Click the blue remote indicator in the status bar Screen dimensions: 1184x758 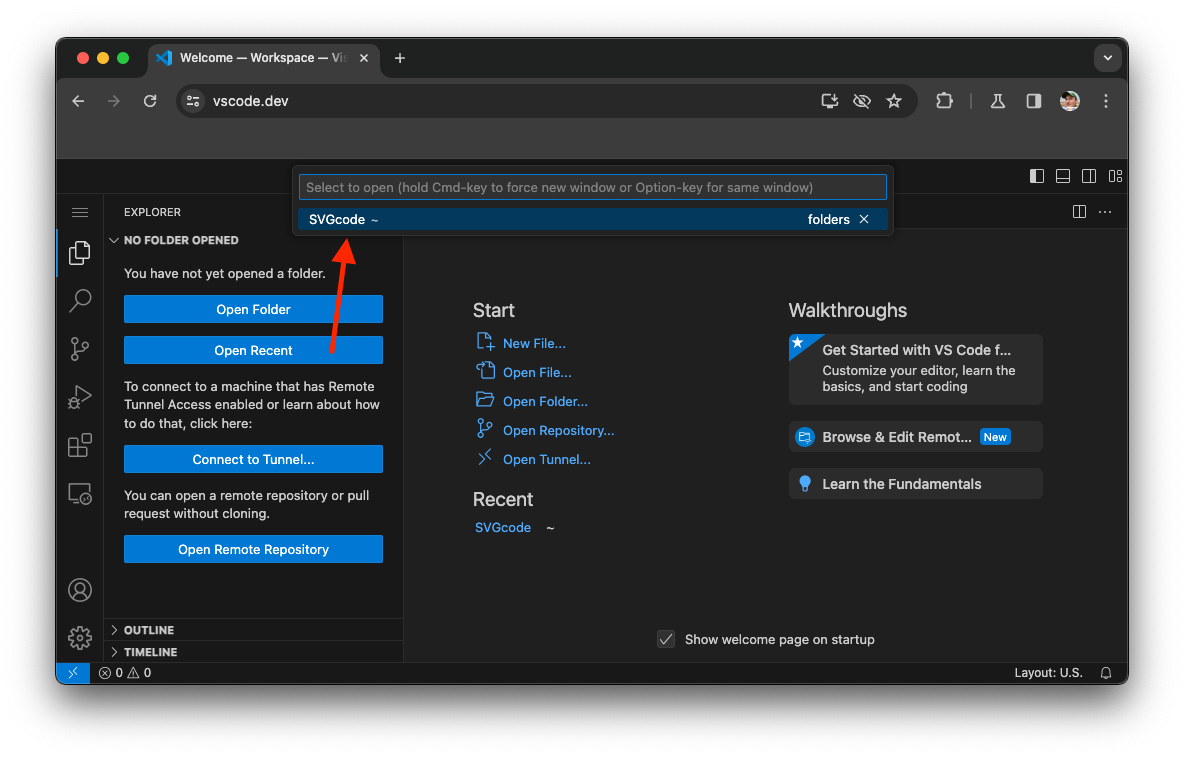point(72,672)
